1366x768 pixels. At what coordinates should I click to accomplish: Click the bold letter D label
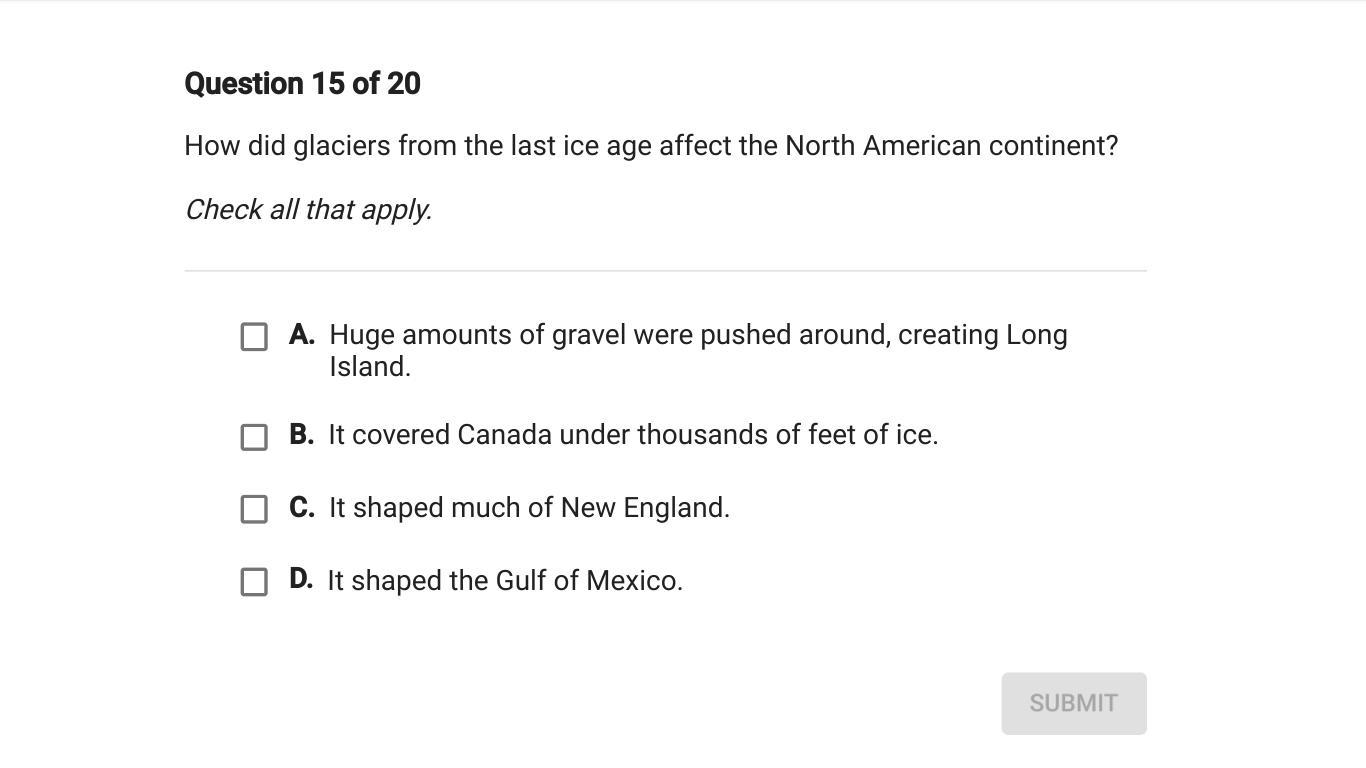click(300, 581)
